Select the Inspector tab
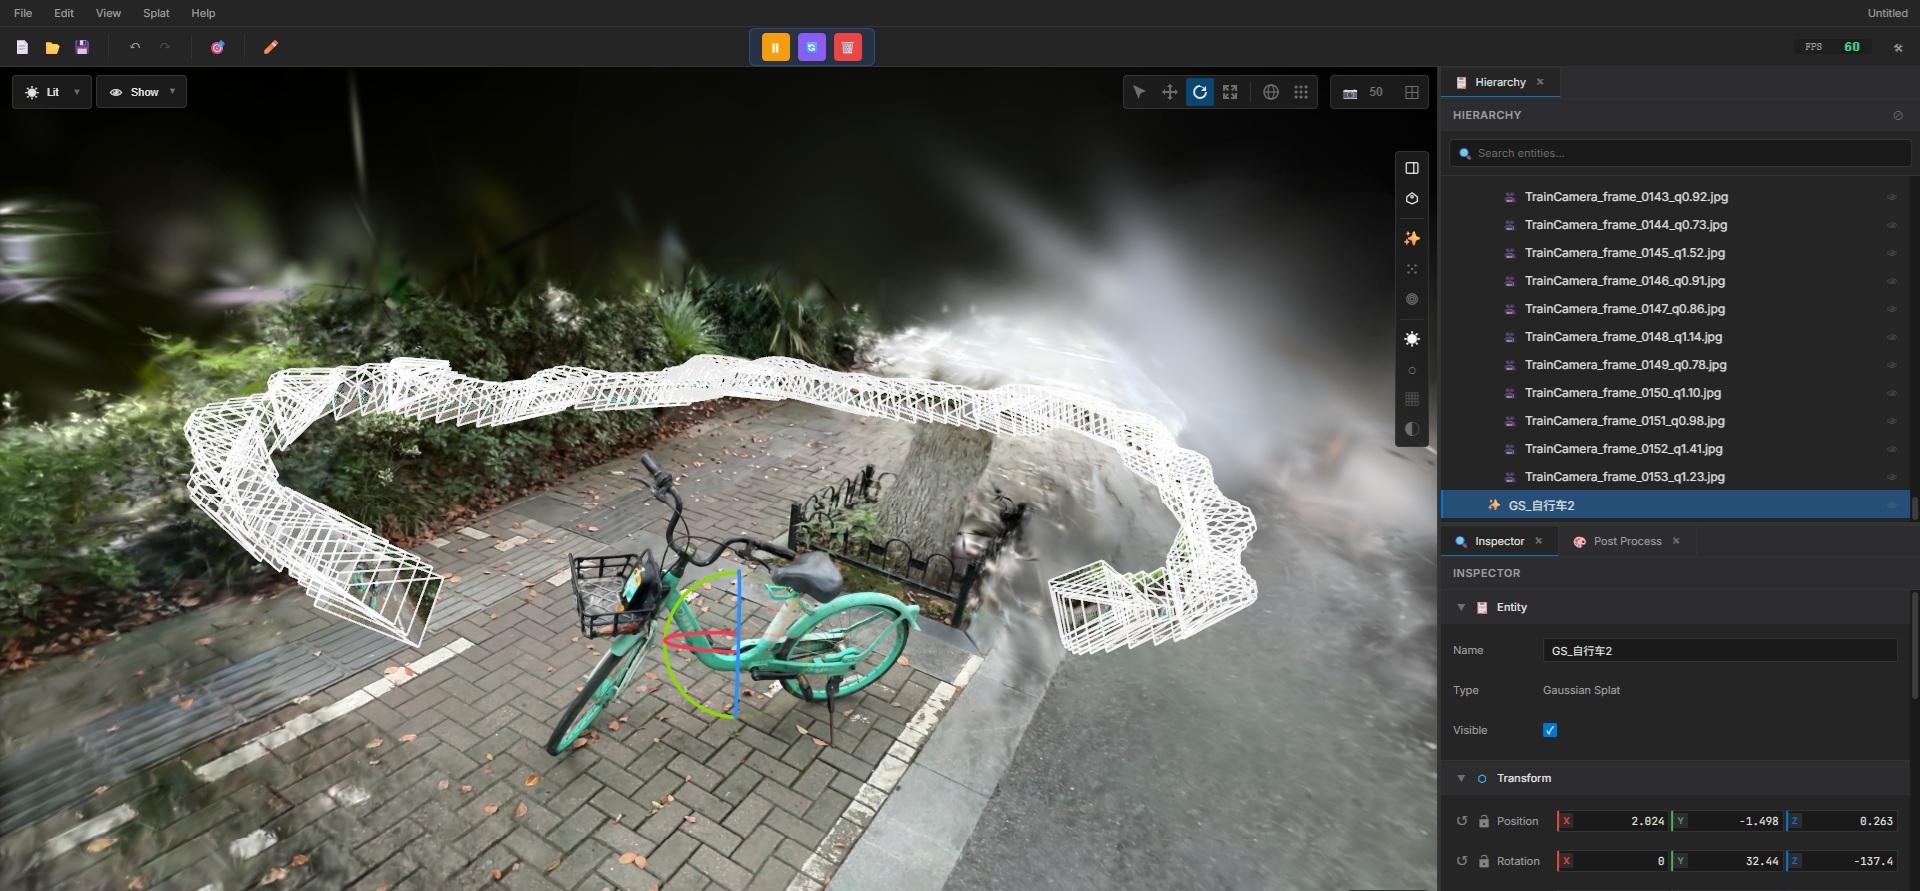This screenshot has width=1920, height=891. (x=1499, y=541)
